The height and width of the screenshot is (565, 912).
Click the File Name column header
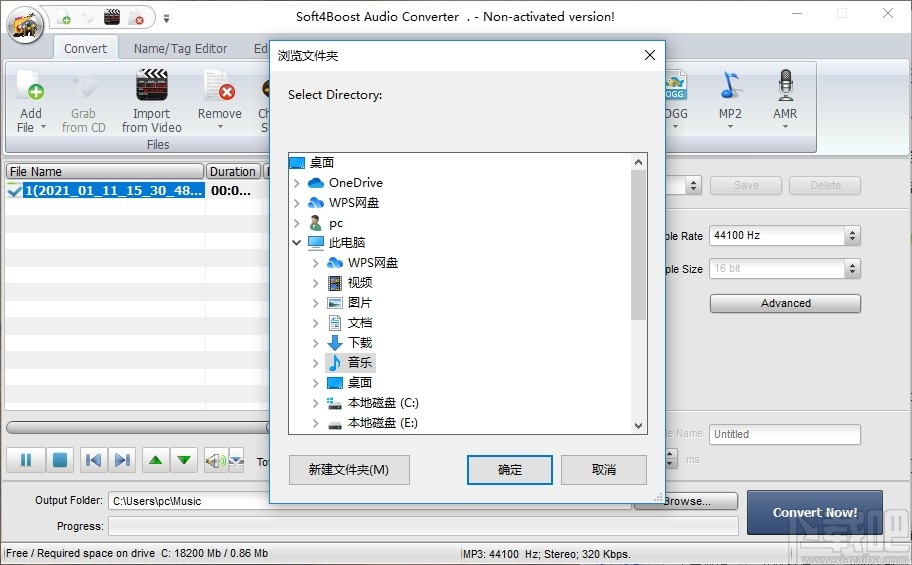click(x=105, y=171)
